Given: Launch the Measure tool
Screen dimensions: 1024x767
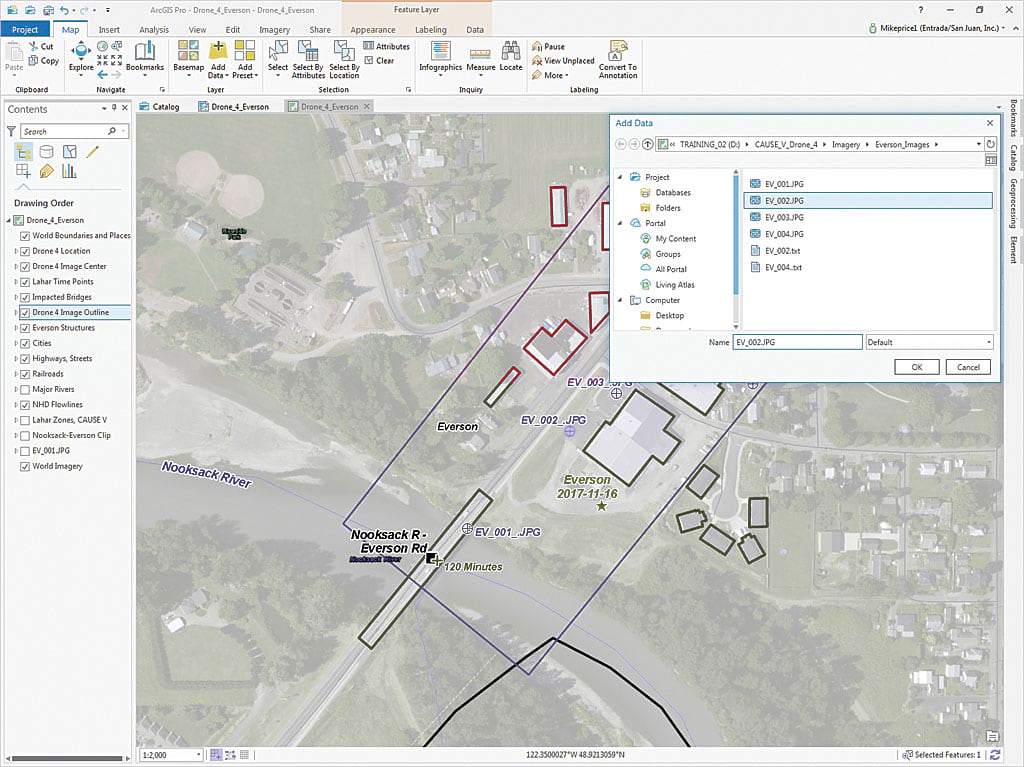Looking at the screenshot, I should click(x=481, y=56).
